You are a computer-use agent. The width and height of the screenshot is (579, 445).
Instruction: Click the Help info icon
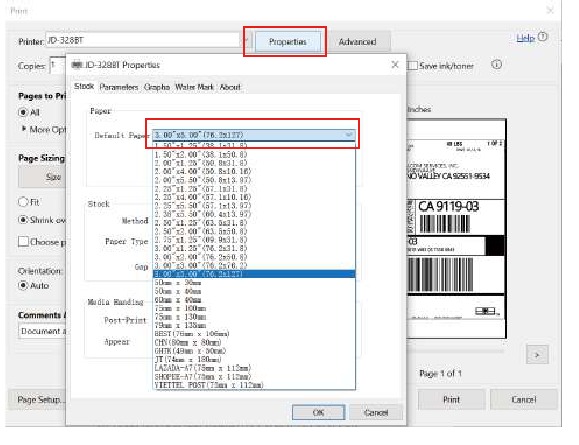point(542,37)
